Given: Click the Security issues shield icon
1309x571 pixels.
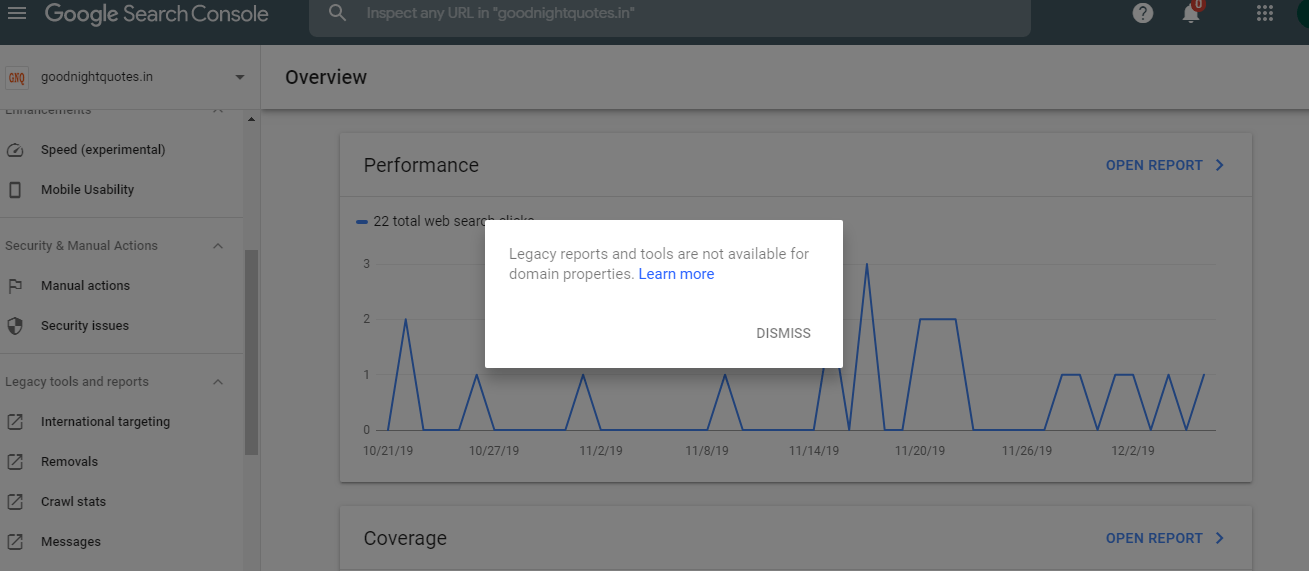Looking at the screenshot, I should coord(15,326).
